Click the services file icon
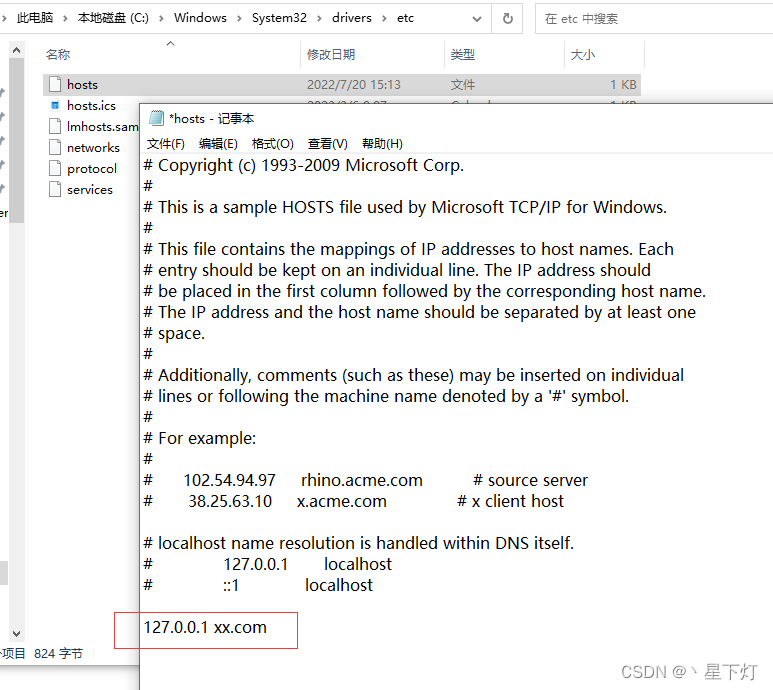 click(55, 189)
